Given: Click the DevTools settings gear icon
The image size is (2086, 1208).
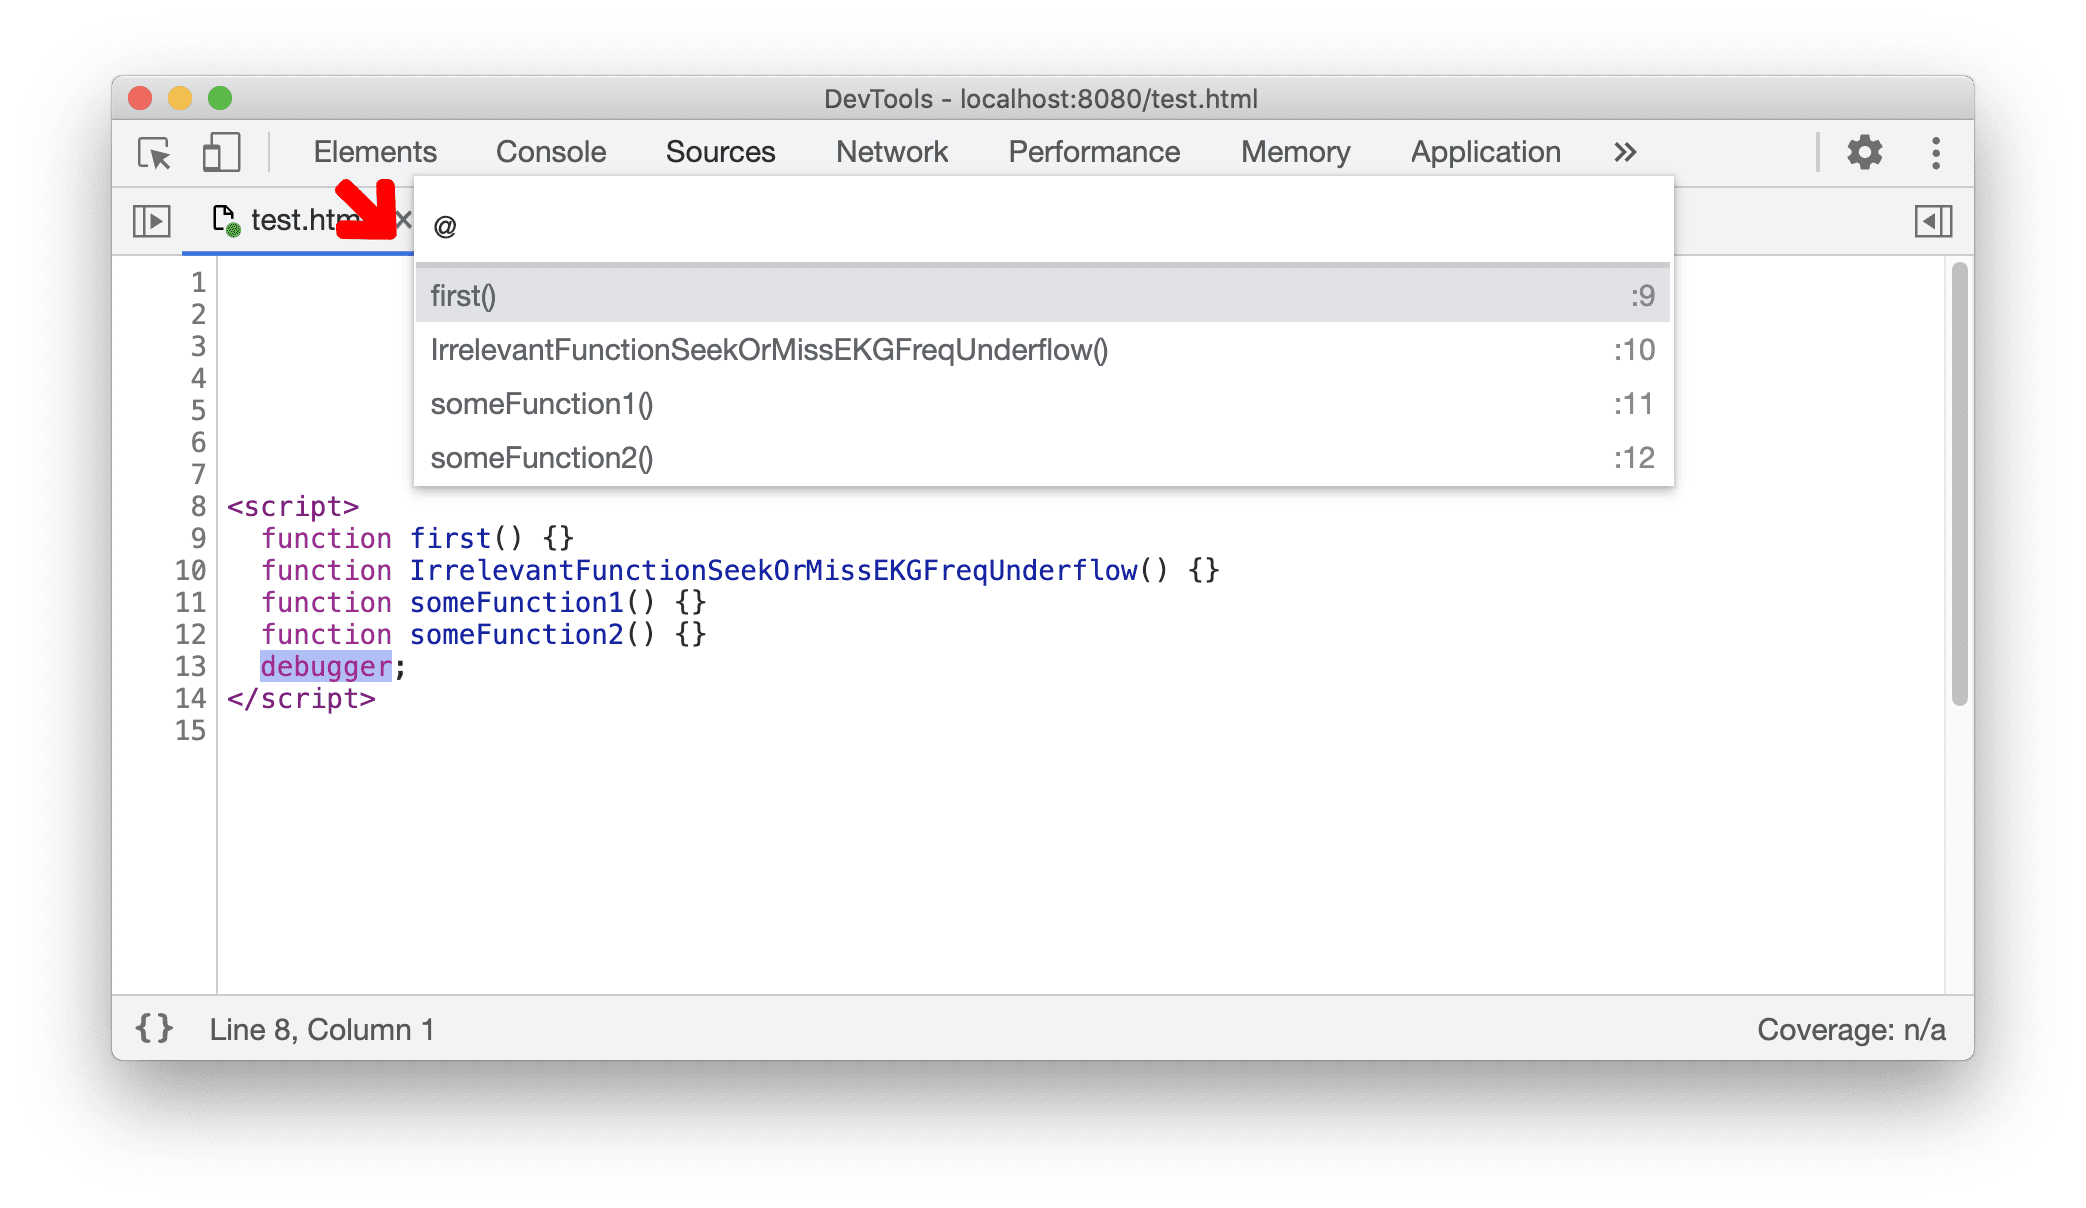Looking at the screenshot, I should click(1865, 151).
